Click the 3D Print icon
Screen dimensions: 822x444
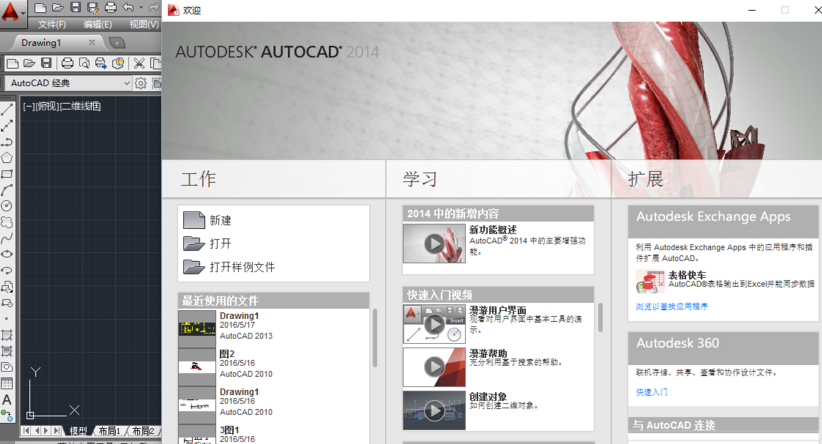(118, 63)
